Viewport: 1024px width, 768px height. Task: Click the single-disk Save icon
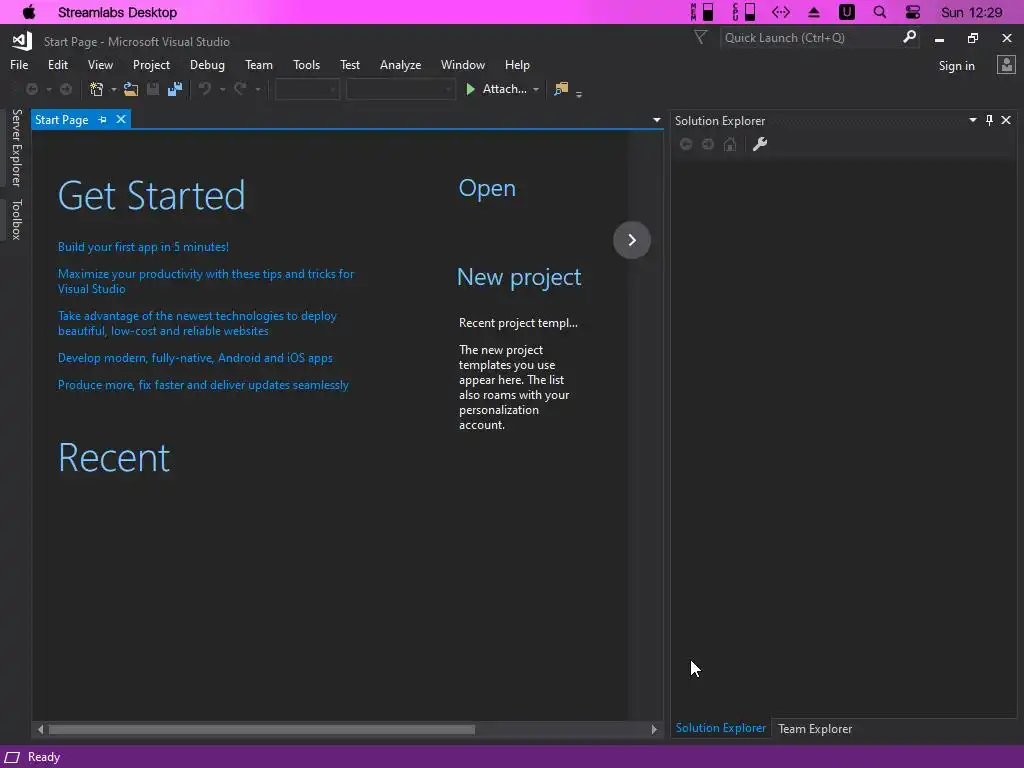[x=153, y=89]
